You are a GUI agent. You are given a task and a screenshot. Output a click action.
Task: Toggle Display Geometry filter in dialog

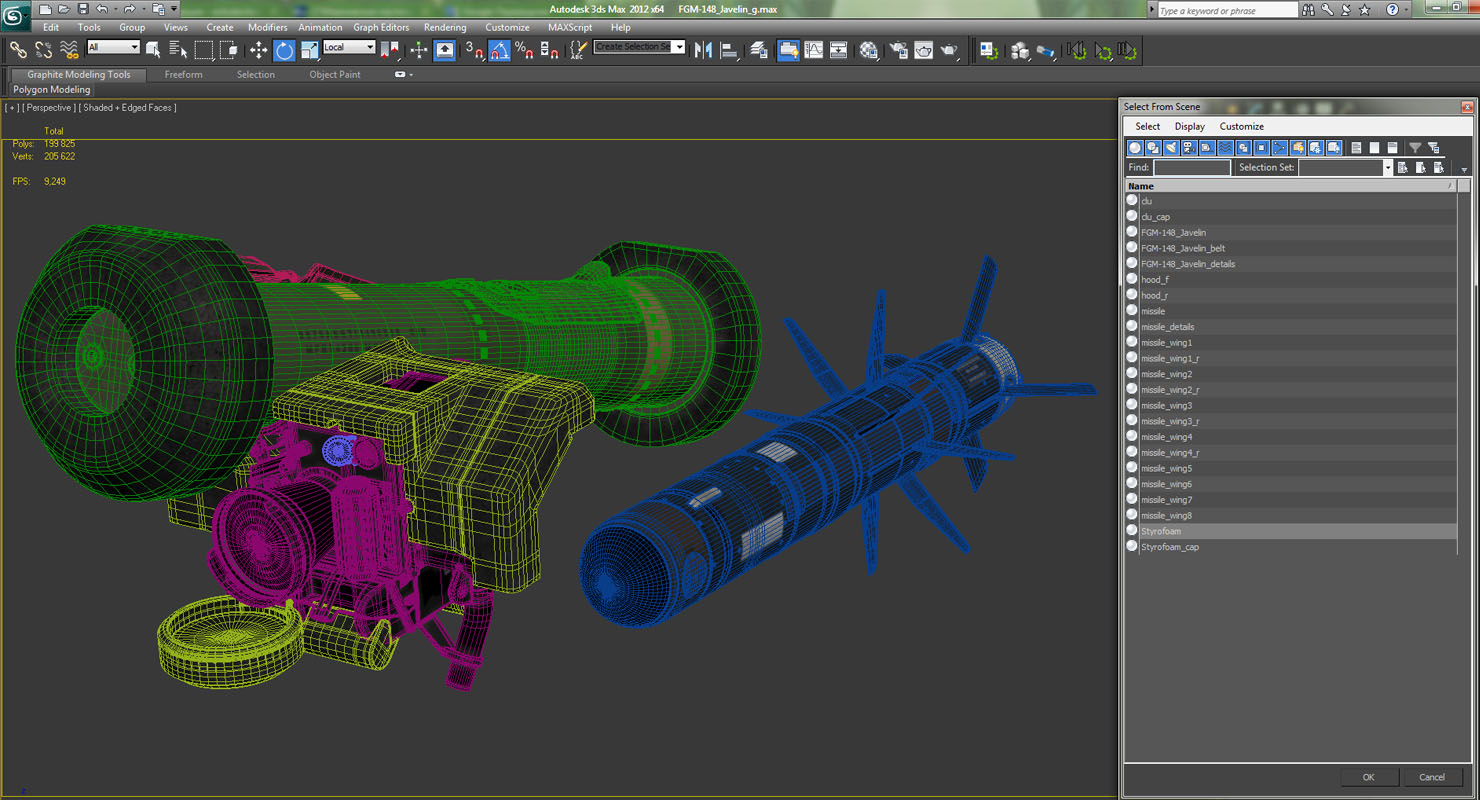(1135, 148)
